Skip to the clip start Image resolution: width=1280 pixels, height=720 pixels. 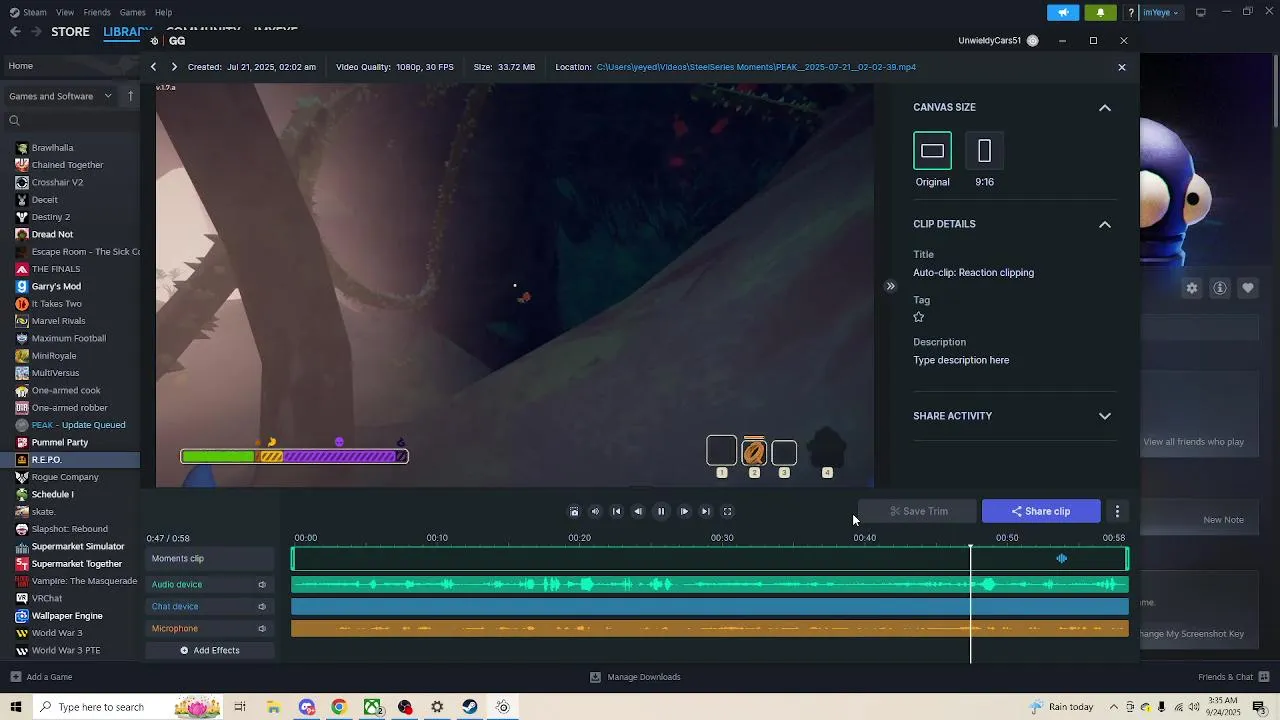[x=616, y=511]
